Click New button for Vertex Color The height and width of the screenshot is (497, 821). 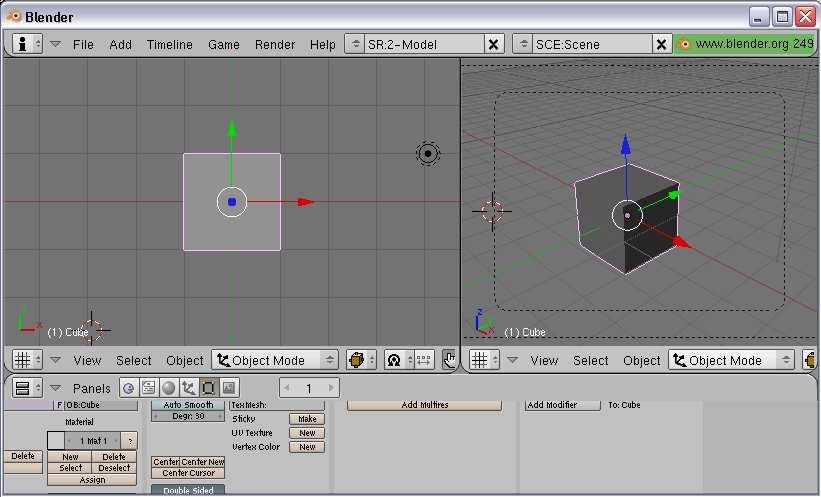click(307, 447)
